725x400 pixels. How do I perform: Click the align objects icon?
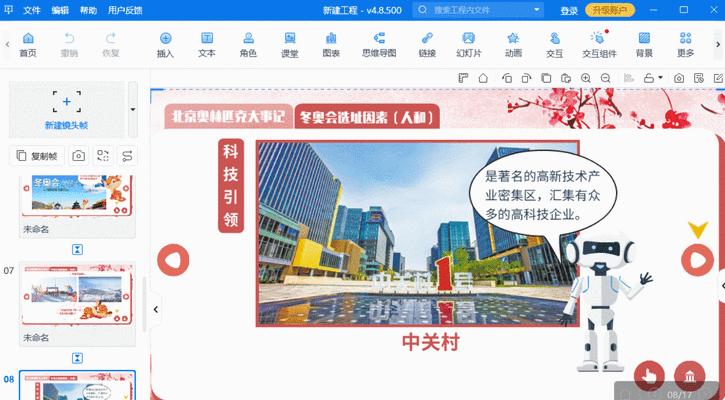[x=628, y=78]
